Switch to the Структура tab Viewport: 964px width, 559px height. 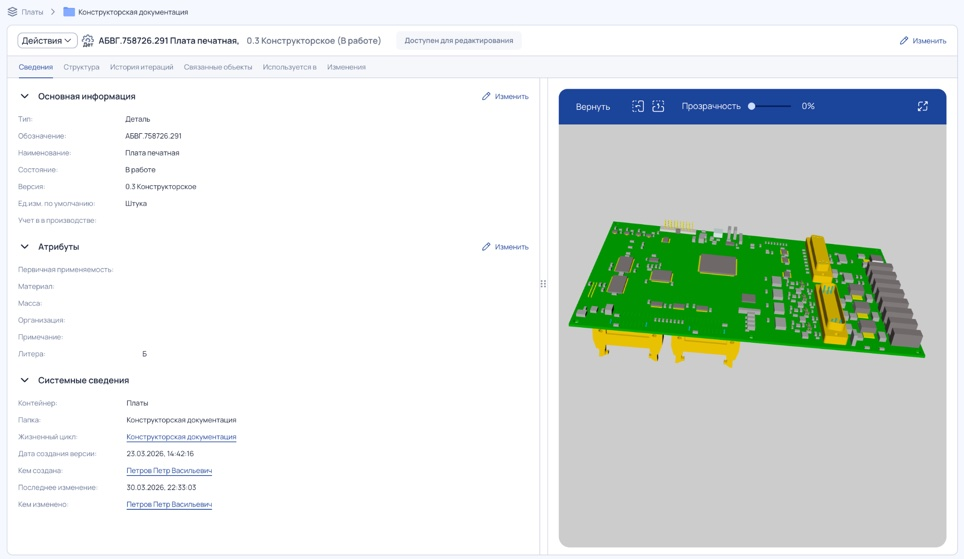tap(81, 67)
